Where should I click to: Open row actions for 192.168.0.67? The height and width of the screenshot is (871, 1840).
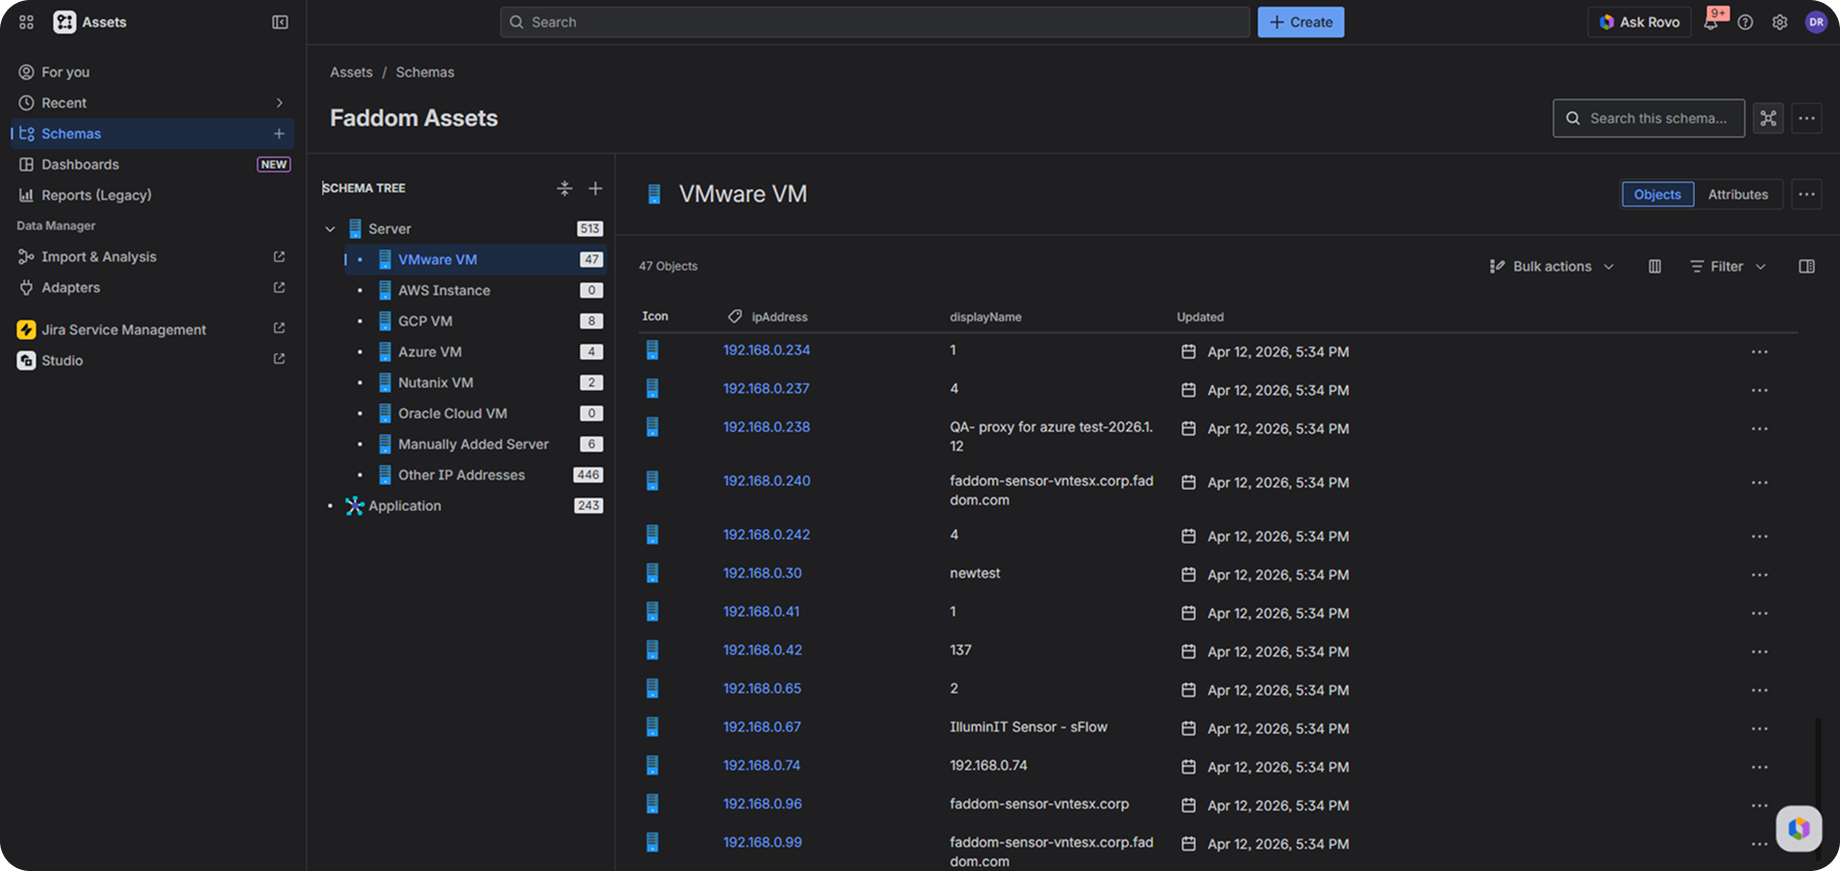tap(1759, 729)
